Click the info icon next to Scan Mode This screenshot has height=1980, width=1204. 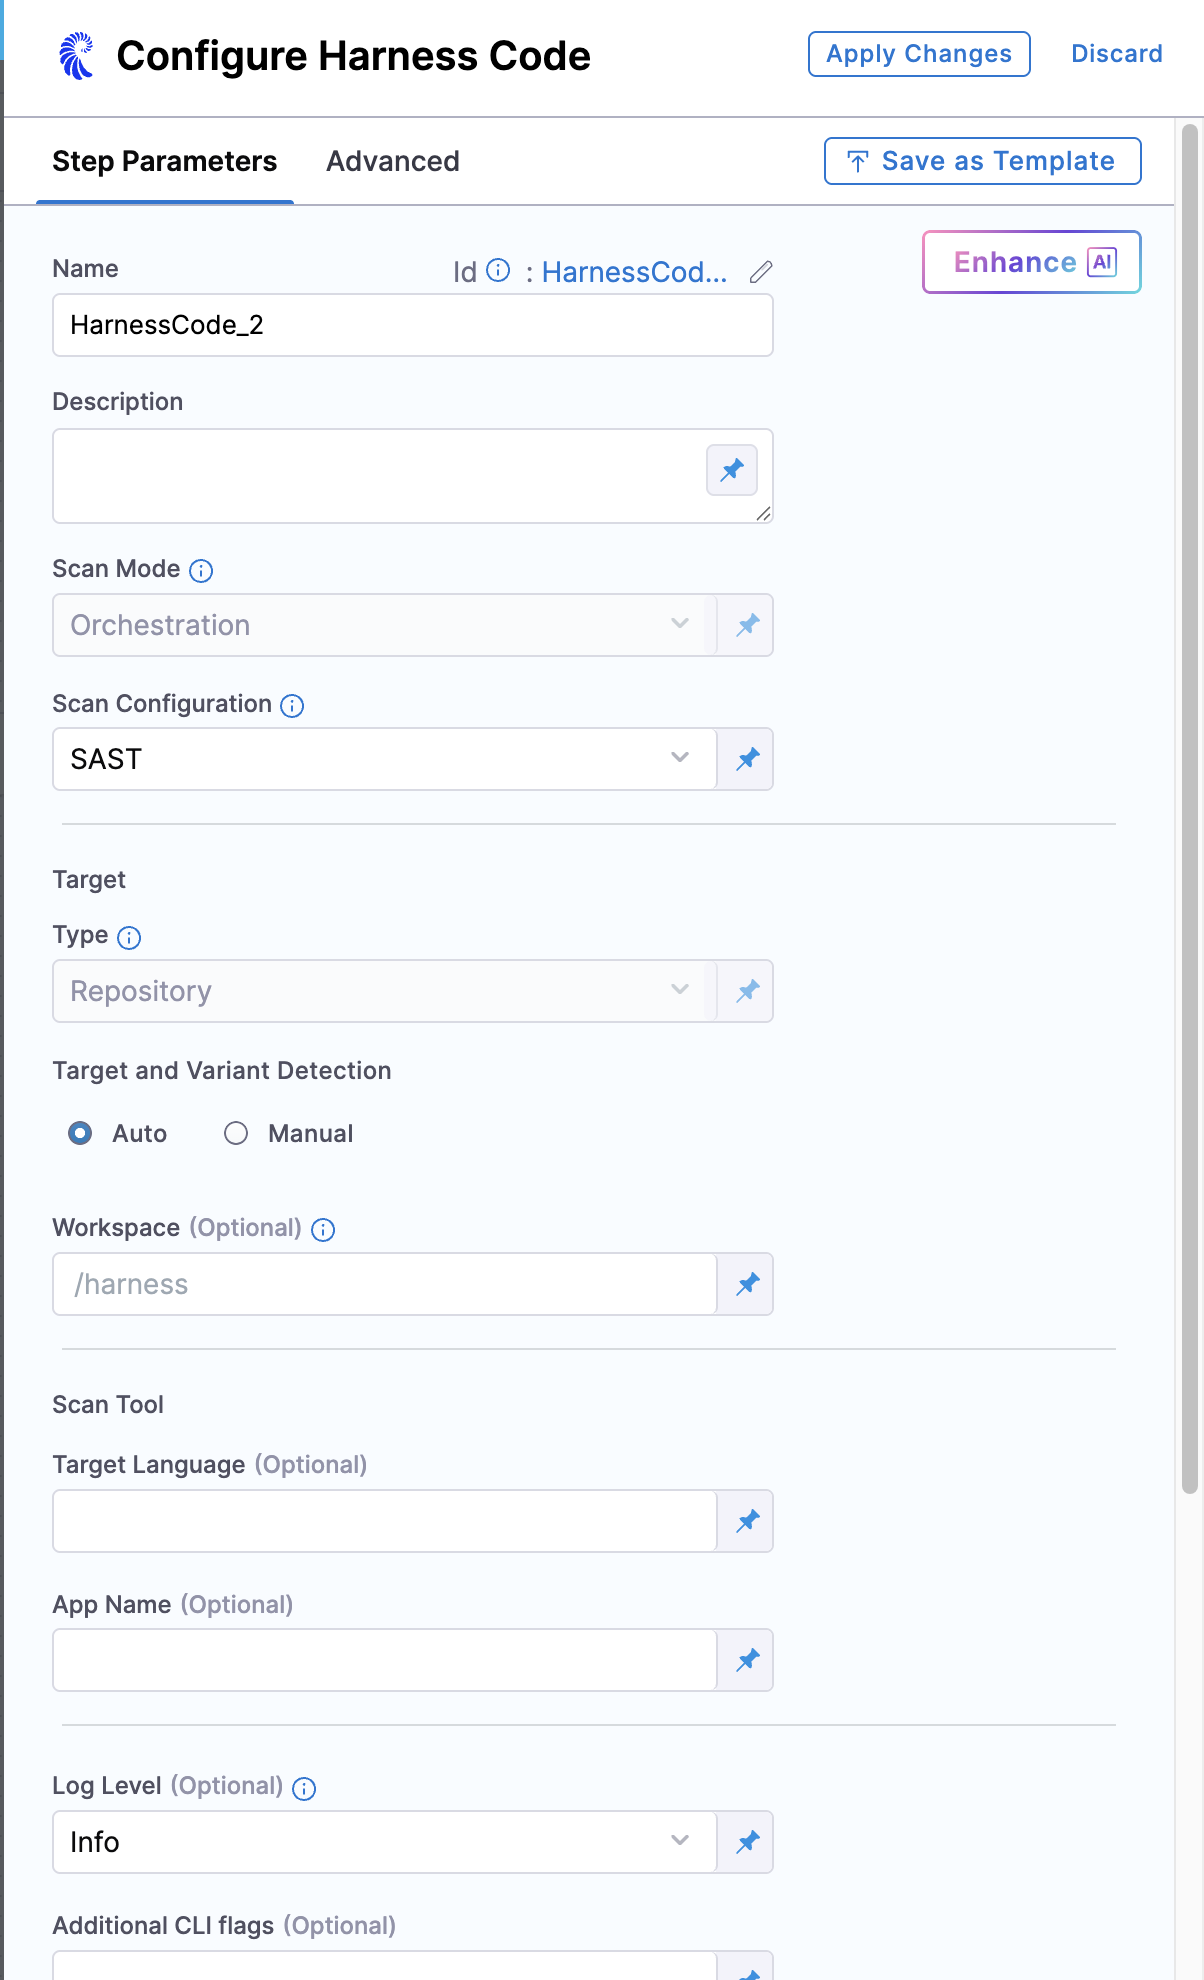pyautogui.click(x=201, y=571)
